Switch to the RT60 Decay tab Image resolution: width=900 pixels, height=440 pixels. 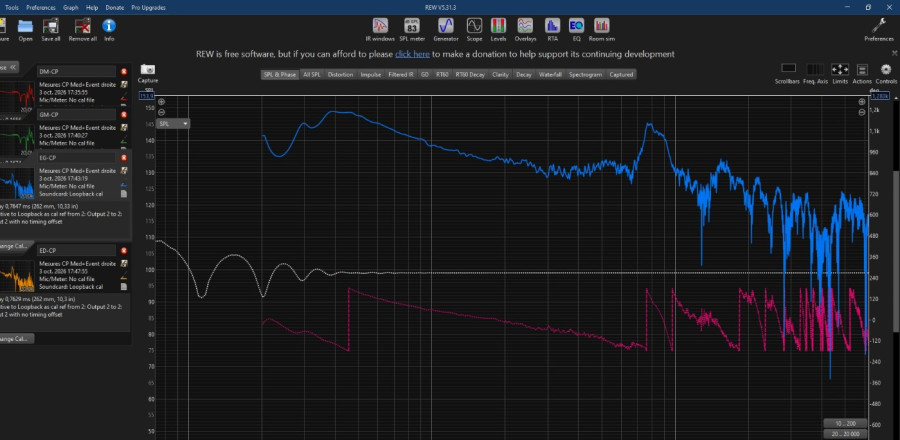click(470, 75)
